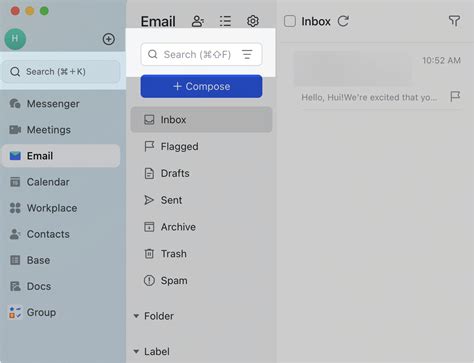This screenshot has width=474, height=363.
Task: Click the email search field
Action: click(201, 54)
